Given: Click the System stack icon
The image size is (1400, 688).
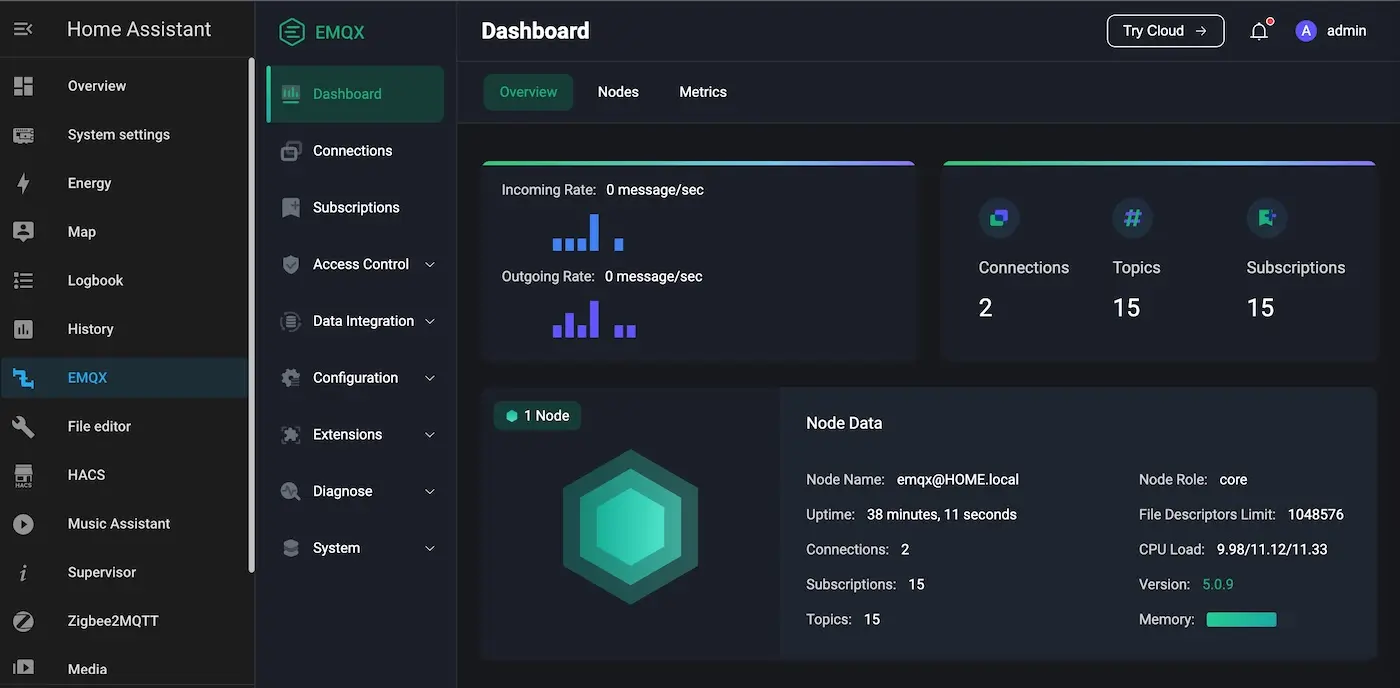Looking at the screenshot, I should tap(291, 549).
